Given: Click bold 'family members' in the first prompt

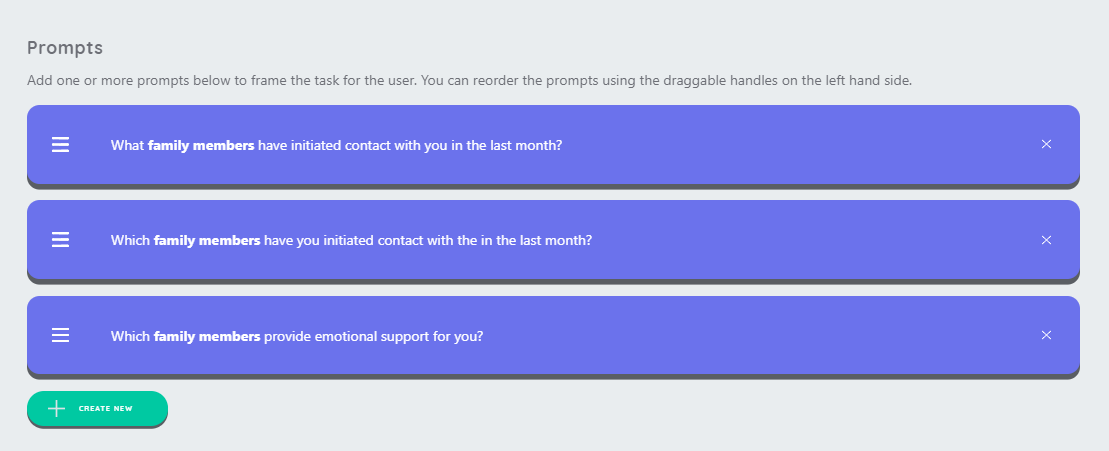Looking at the screenshot, I should pyautogui.click(x=201, y=145).
